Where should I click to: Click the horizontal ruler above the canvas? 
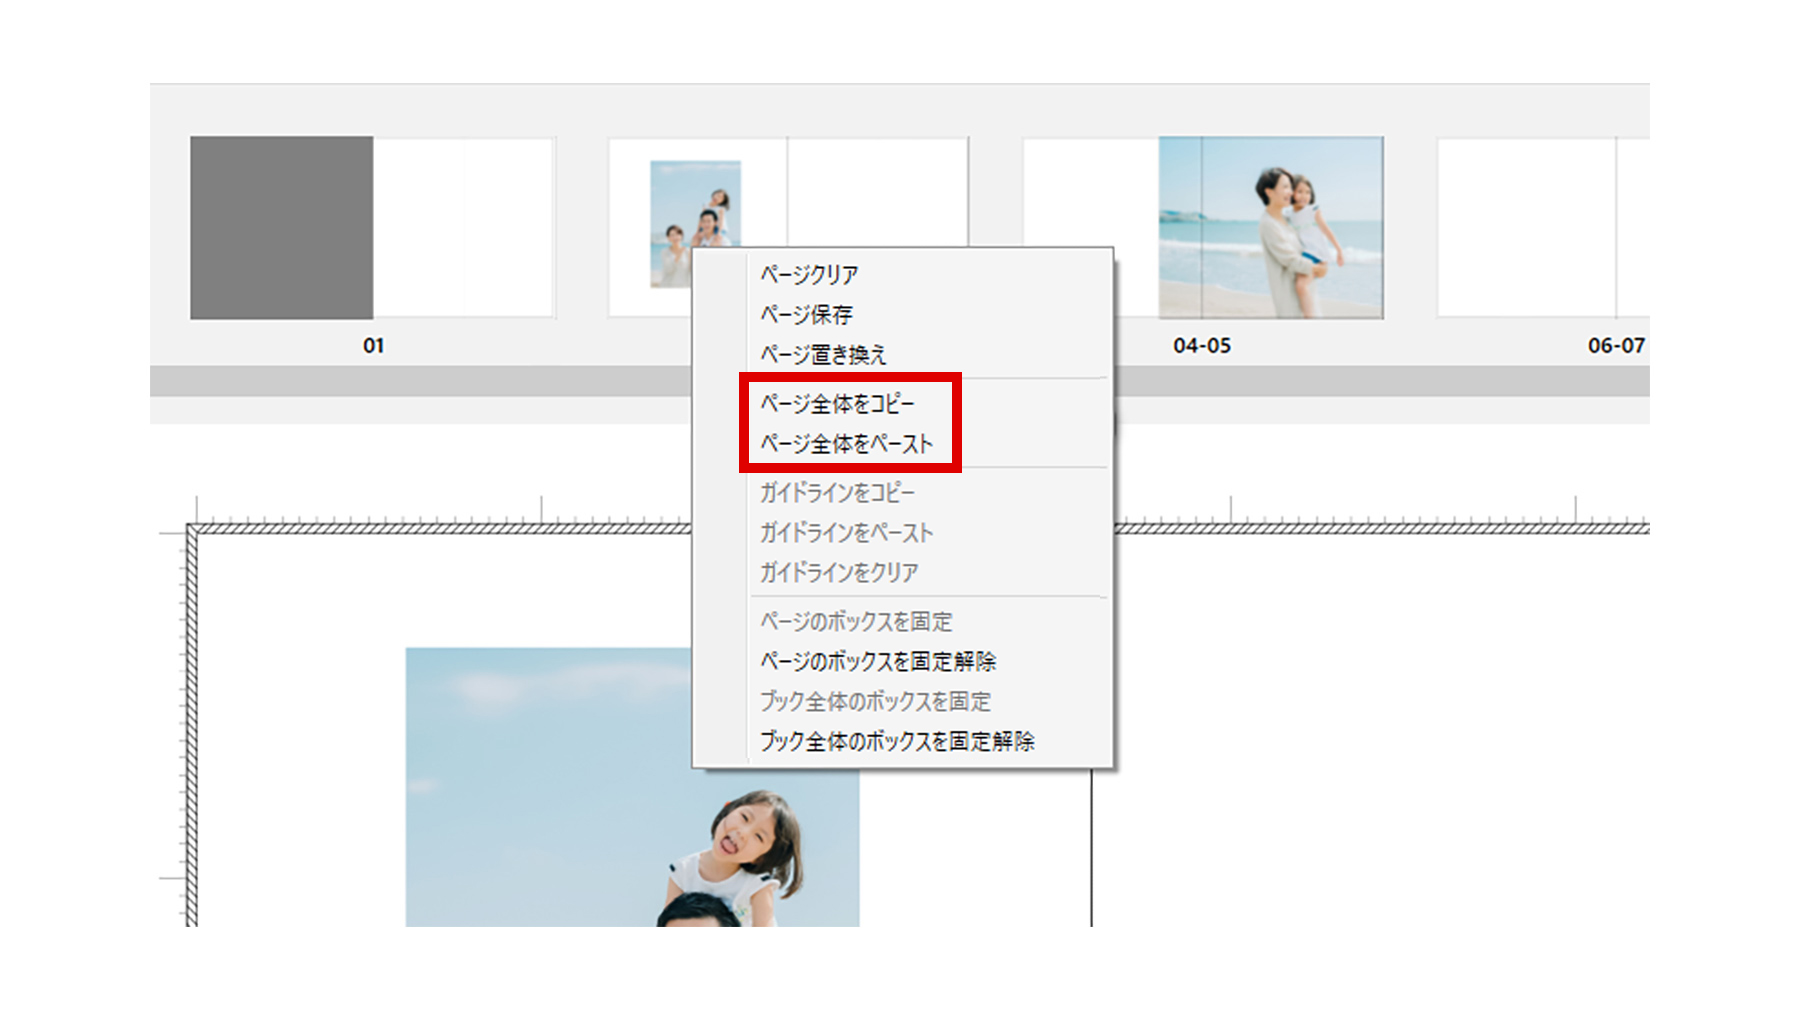[x=440, y=513]
